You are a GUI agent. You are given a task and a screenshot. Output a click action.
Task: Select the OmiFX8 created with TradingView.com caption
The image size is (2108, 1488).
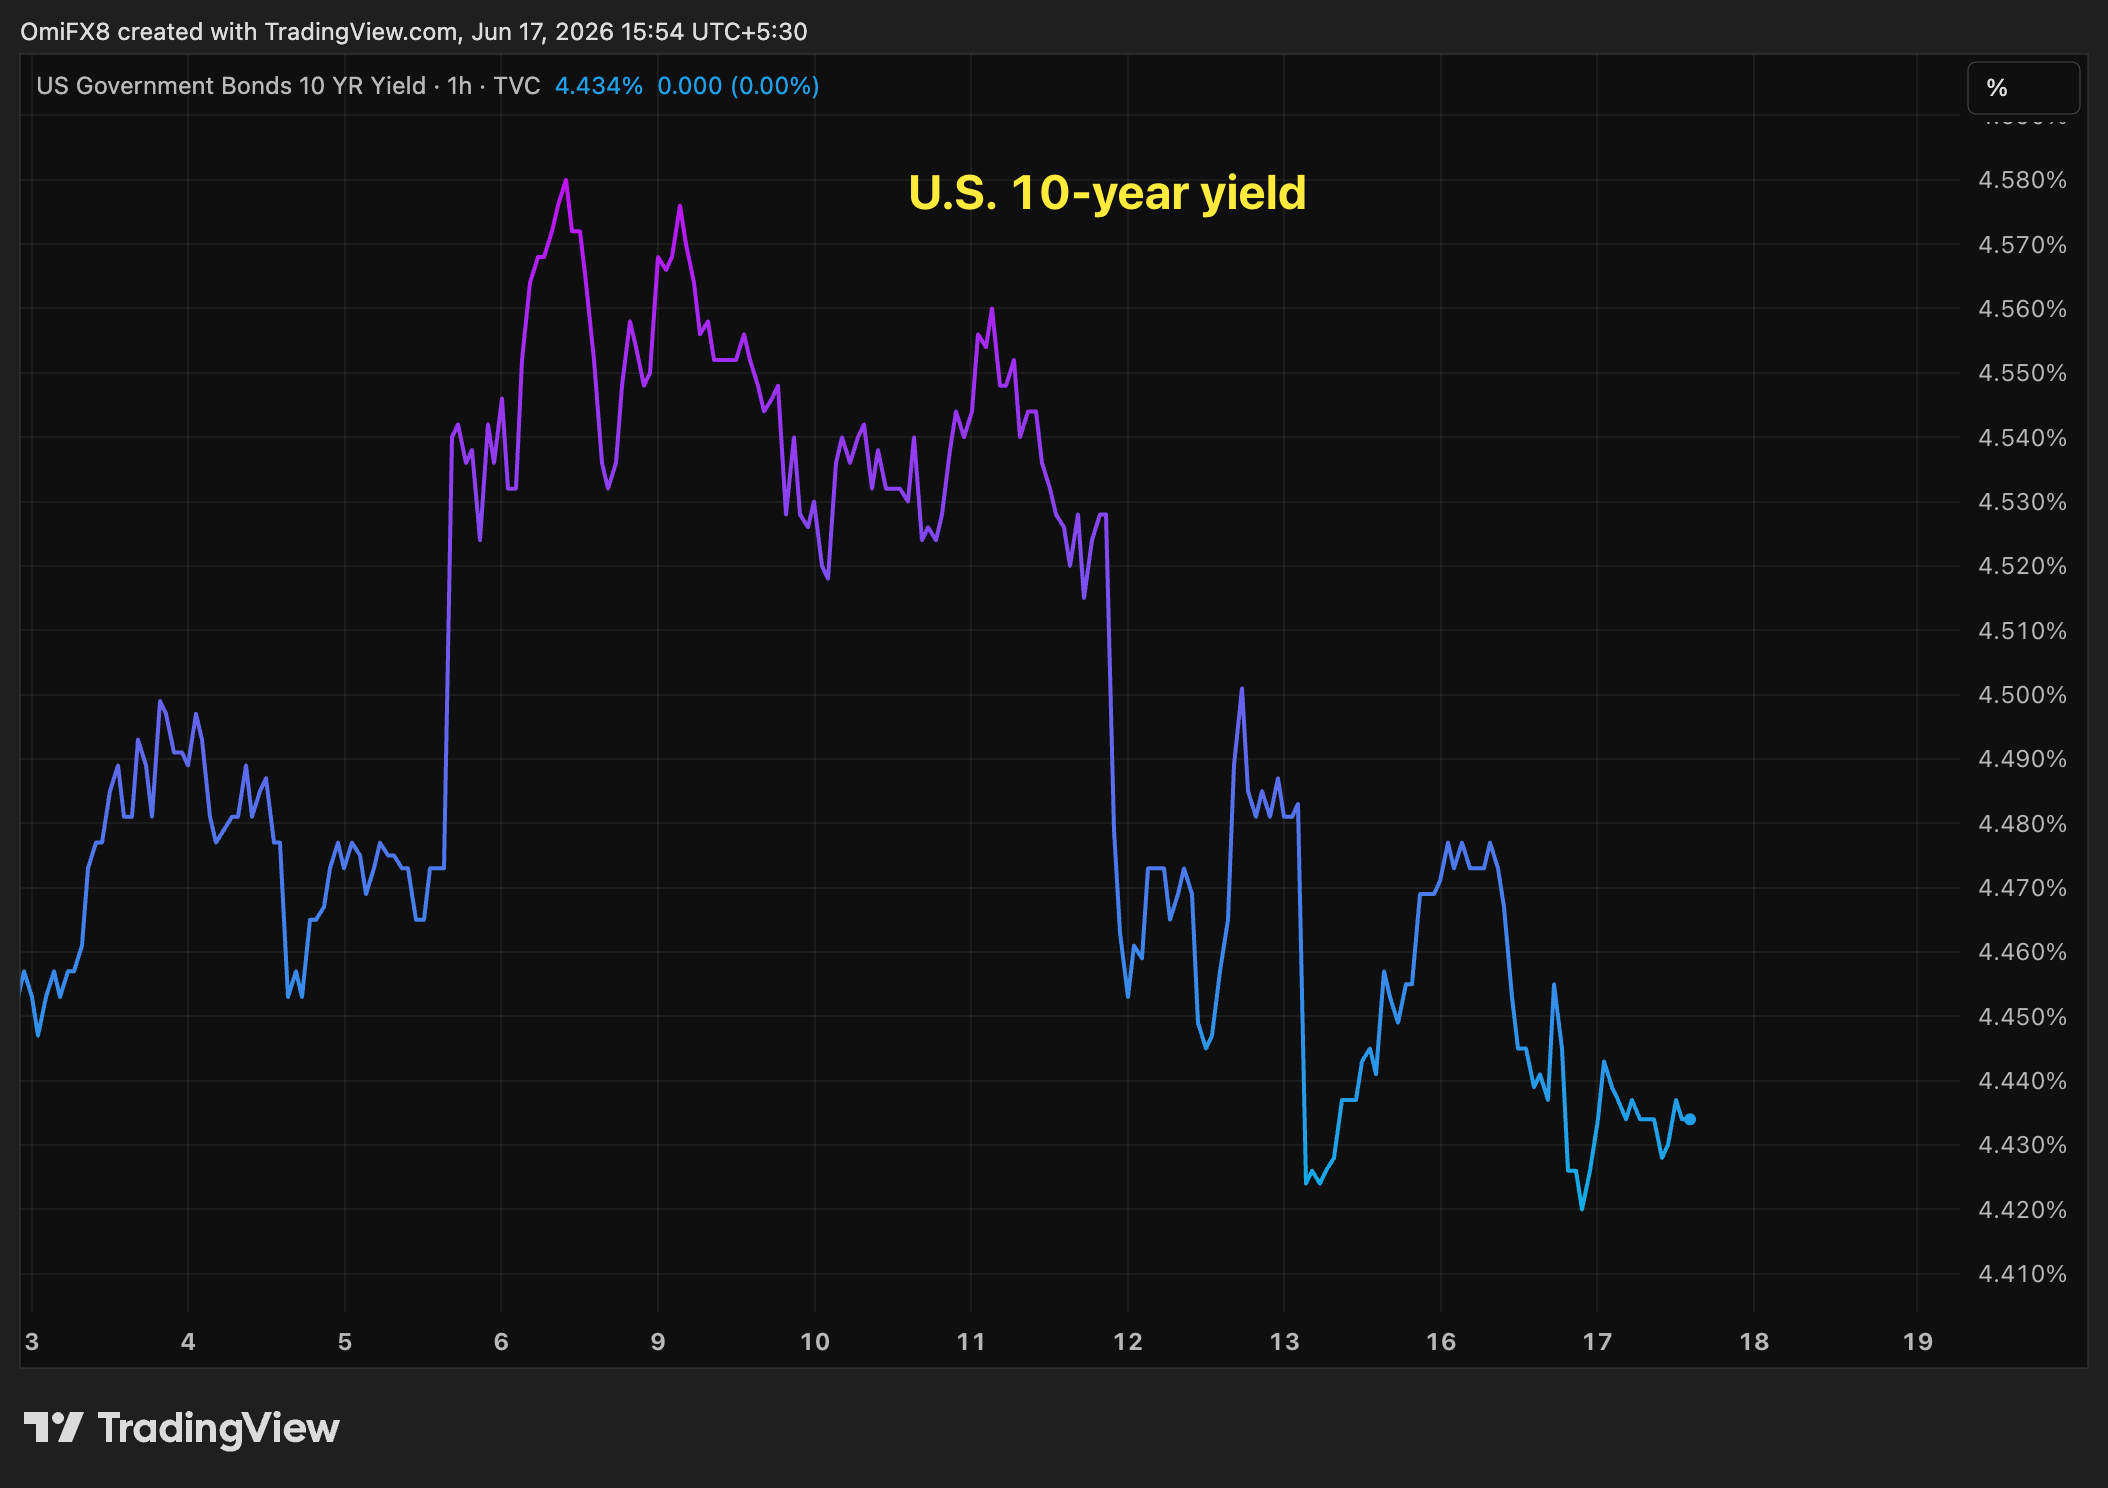point(413,32)
